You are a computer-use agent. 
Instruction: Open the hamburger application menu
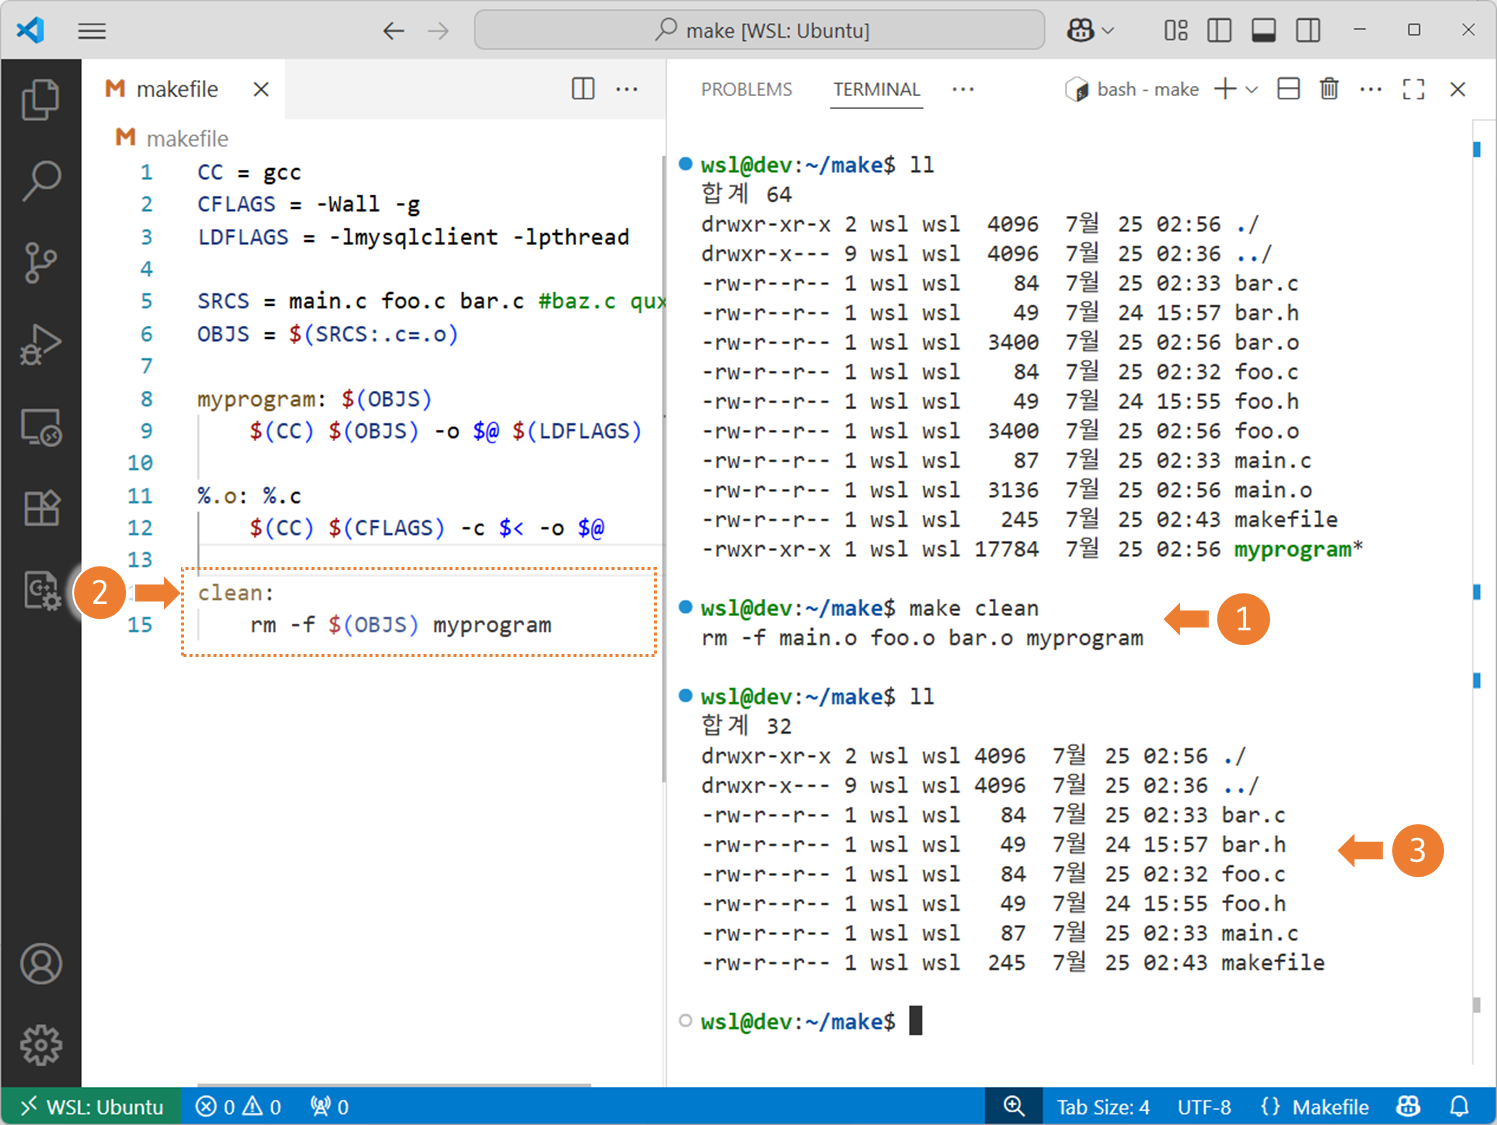(92, 31)
